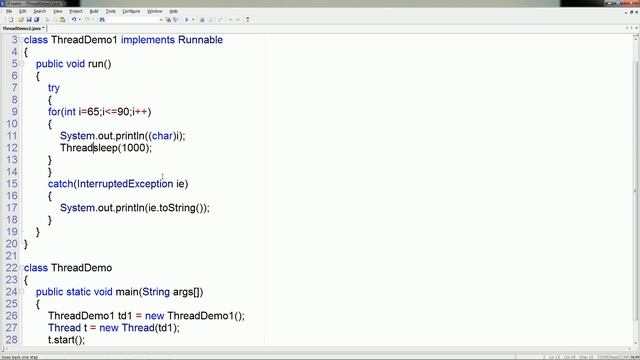Image resolution: width=640 pixels, height=360 pixels.
Task: Open the View menu
Action: [58, 11]
